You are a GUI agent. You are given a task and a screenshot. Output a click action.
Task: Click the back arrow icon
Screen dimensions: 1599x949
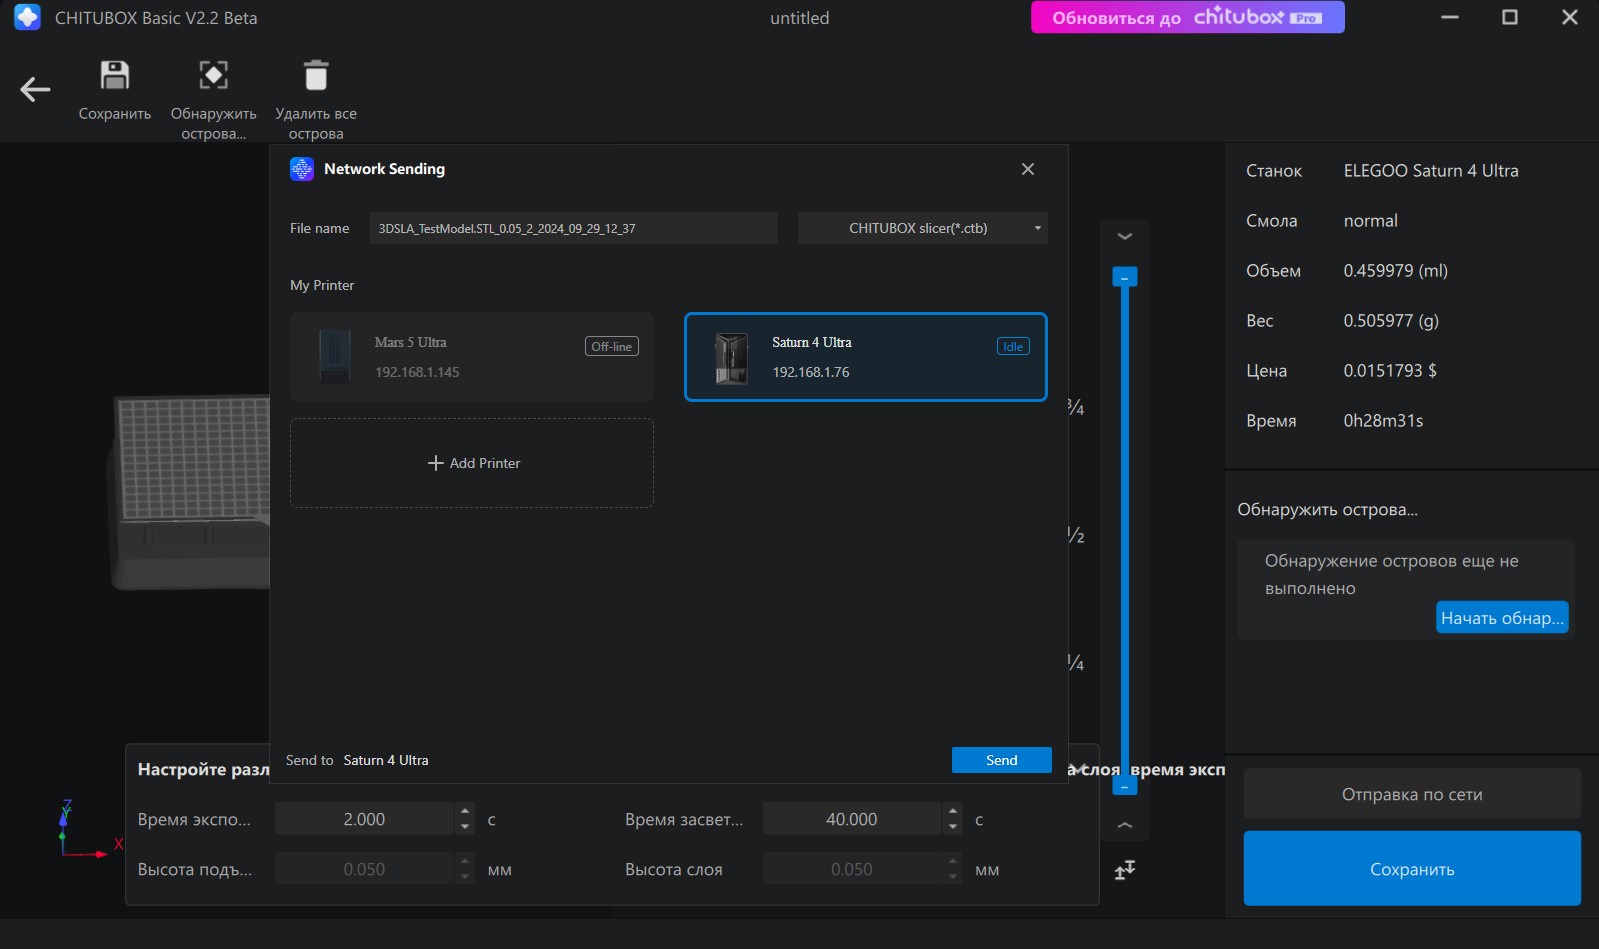35,90
